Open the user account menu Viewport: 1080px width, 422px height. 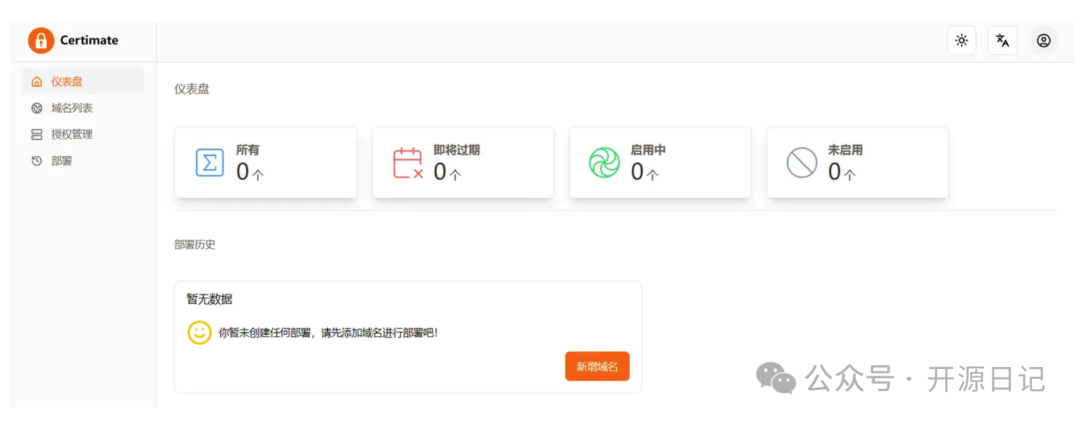click(x=1043, y=41)
